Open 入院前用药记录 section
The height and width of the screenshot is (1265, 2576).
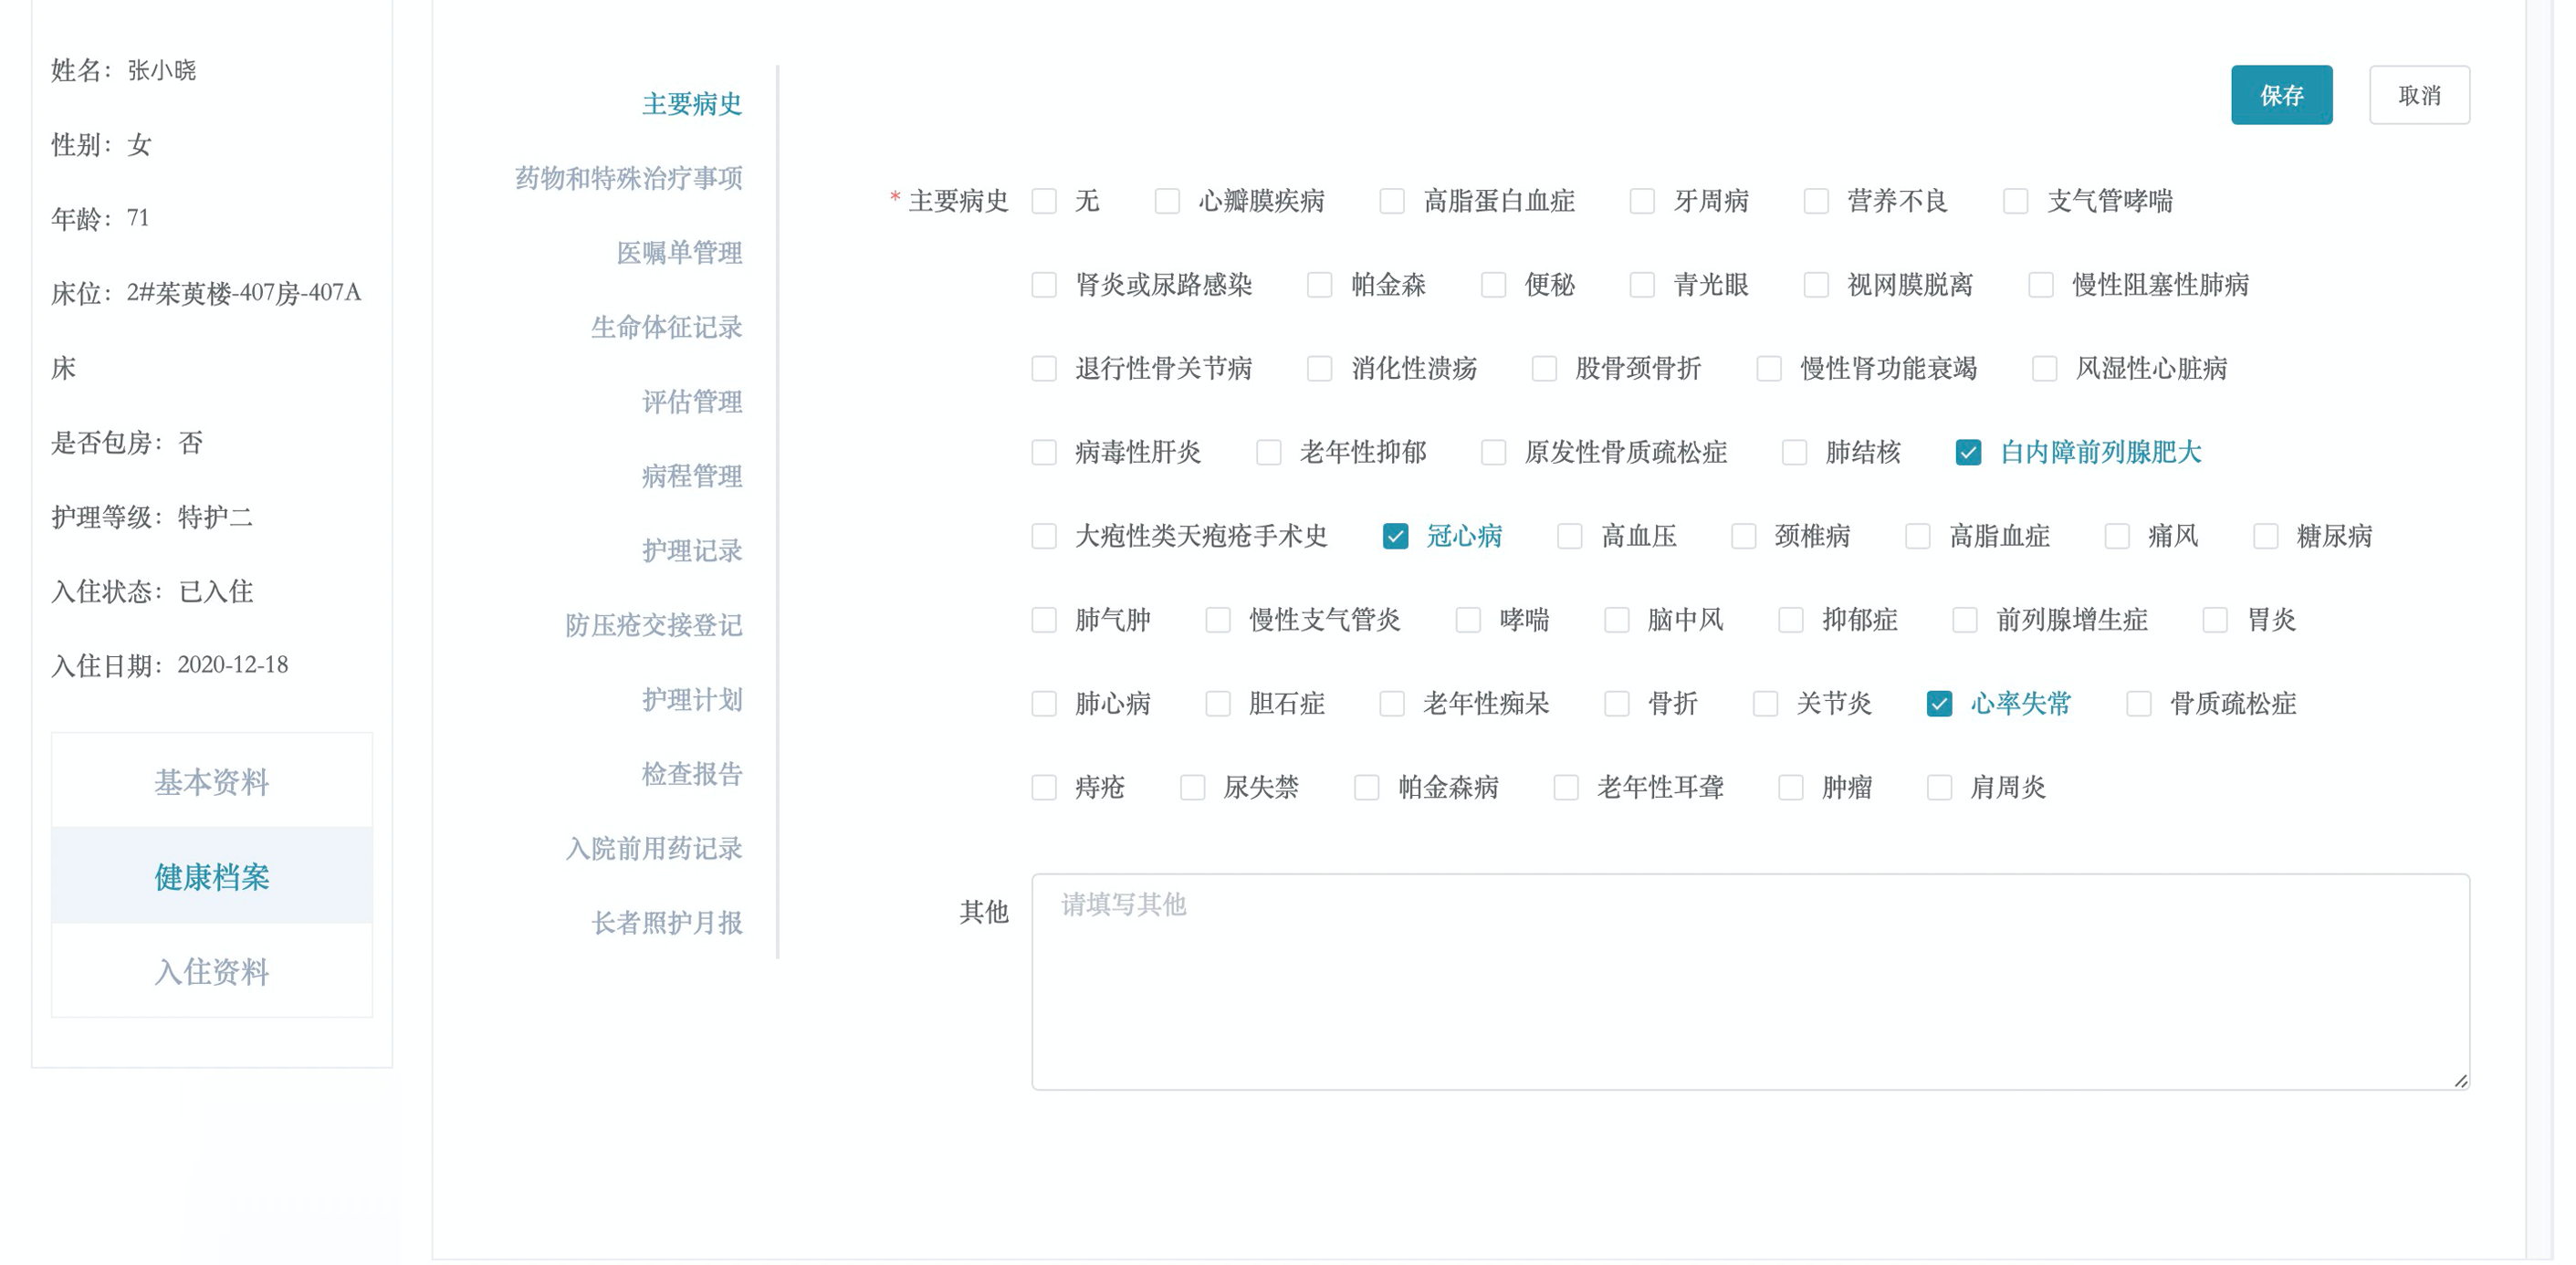point(653,849)
